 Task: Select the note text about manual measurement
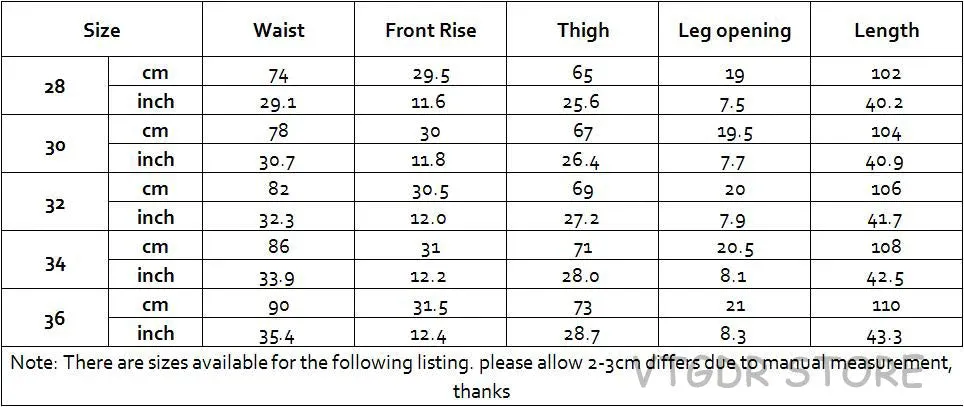click(x=481, y=376)
